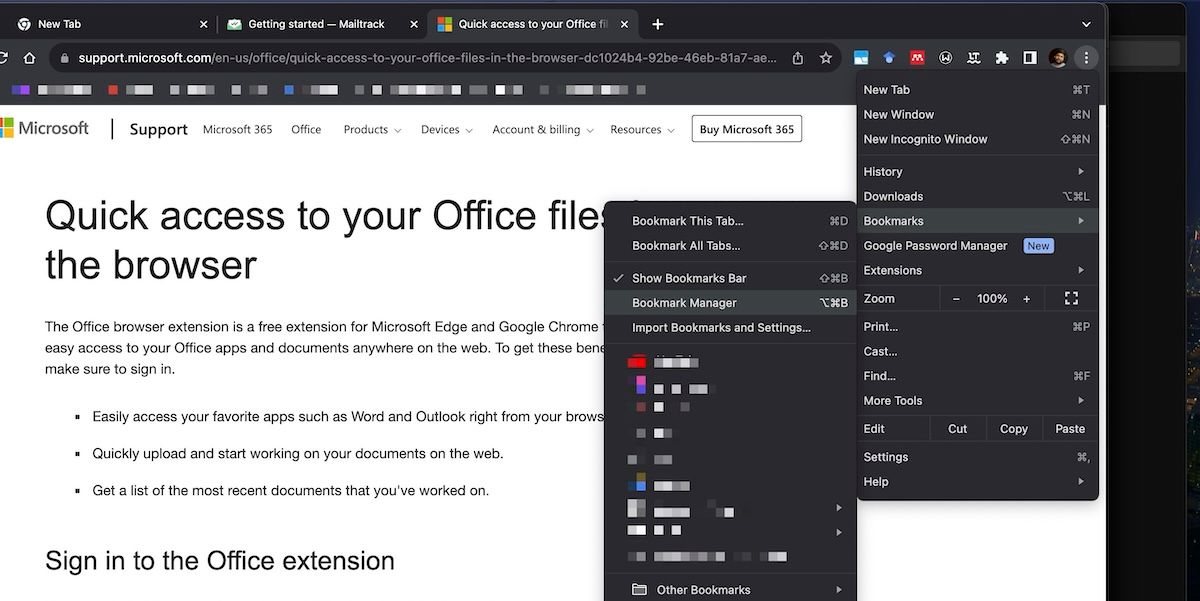Open the side panel icon
The image size is (1200, 601).
(x=1029, y=57)
